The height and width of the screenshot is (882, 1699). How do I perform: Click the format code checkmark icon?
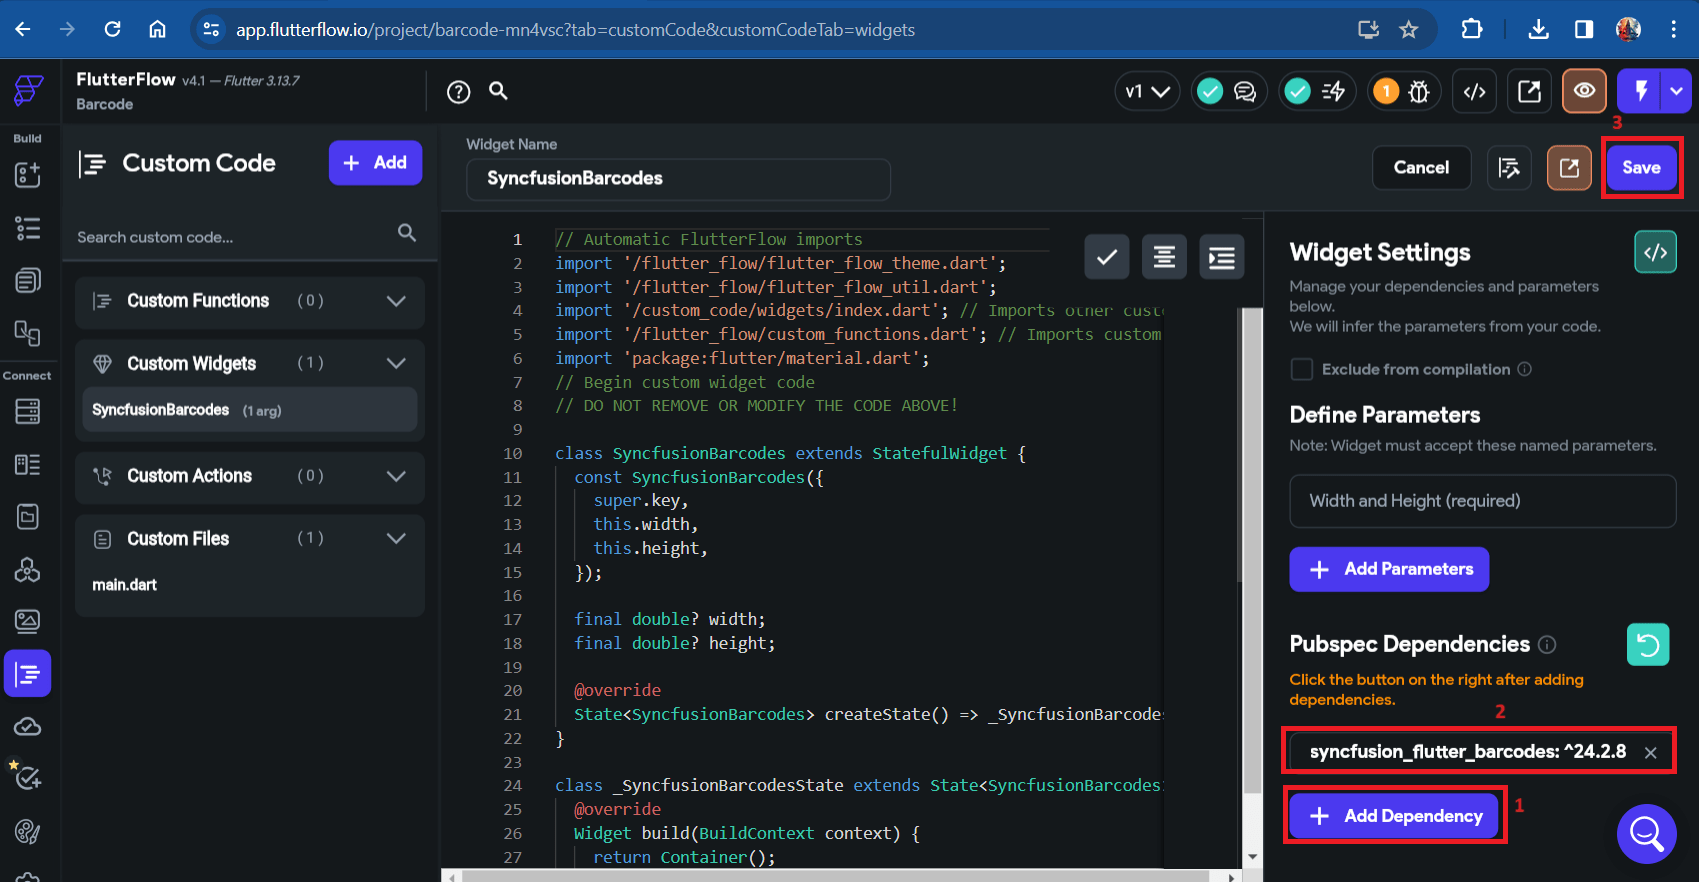(1107, 258)
